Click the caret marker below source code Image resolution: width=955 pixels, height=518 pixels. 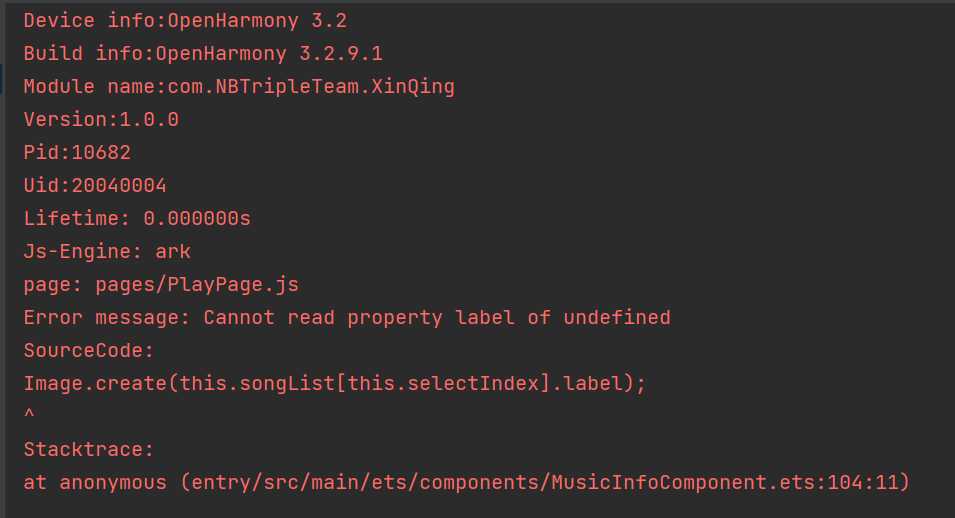coord(29,414)
